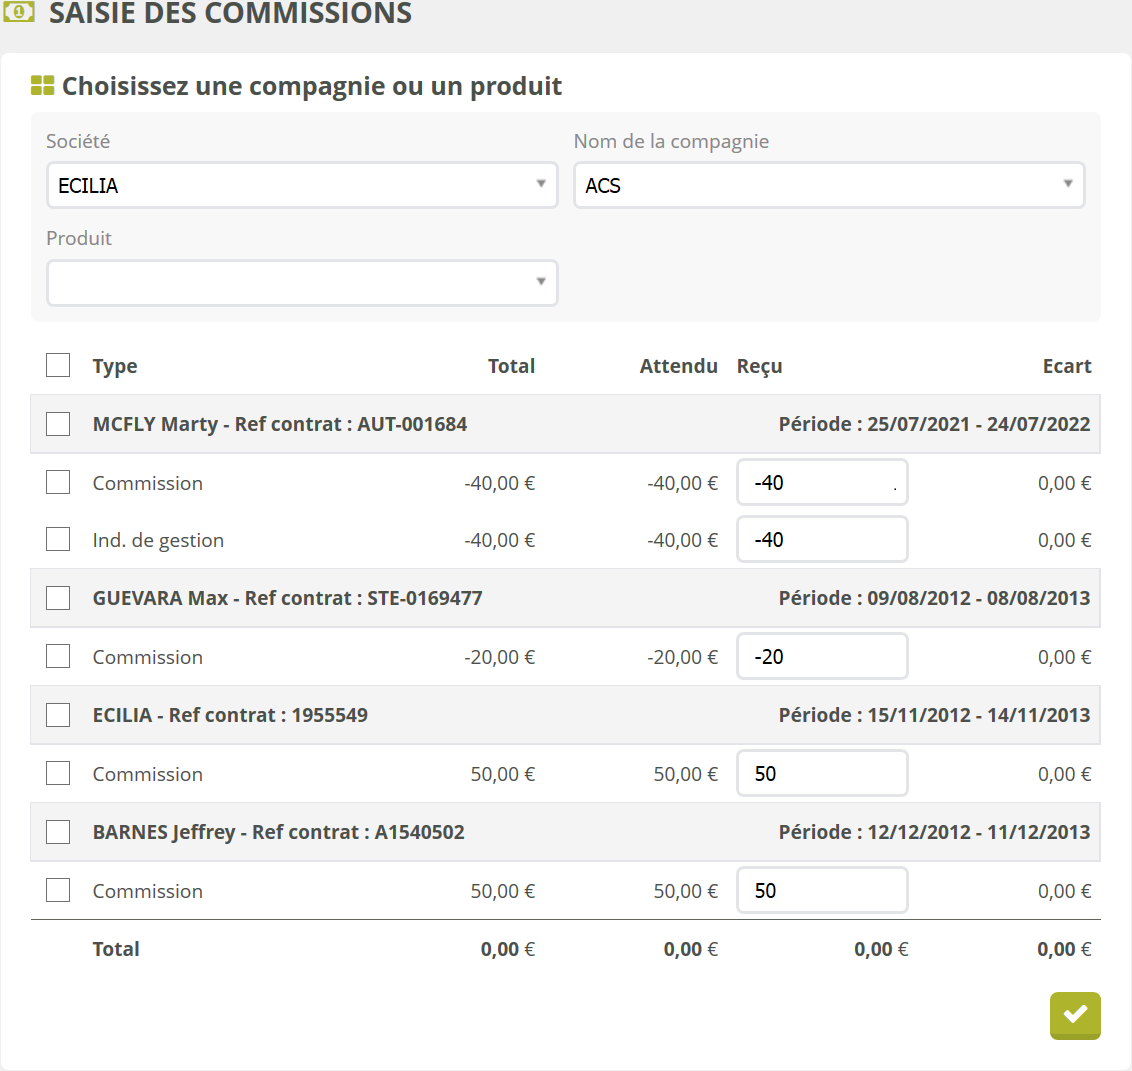Click Reçu input for ECILIA Commission
The height and width of the screenshot is (1071, 1132).
pyautogui.click(x=821, y=774)
